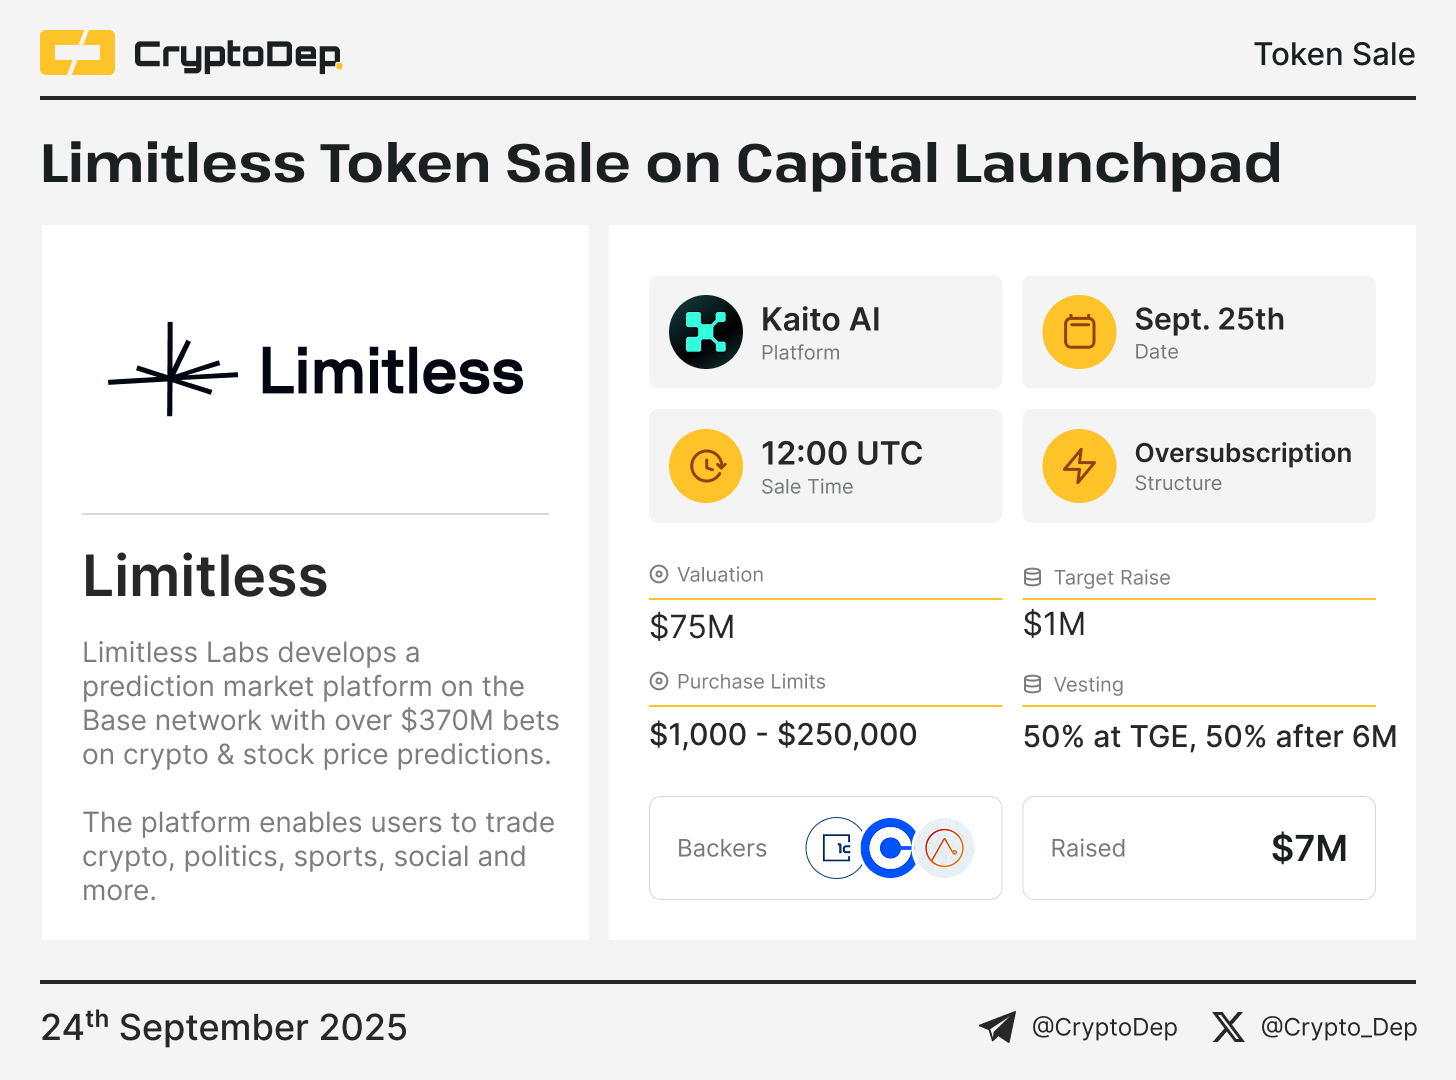
Task: Click the Raised $7M card
Action: pos(1199,848)
